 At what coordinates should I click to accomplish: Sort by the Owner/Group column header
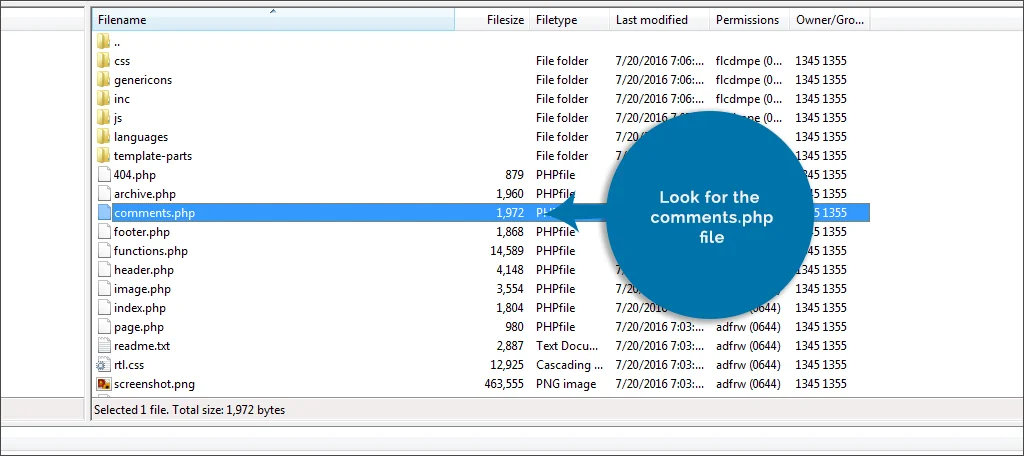coord(829,20)
